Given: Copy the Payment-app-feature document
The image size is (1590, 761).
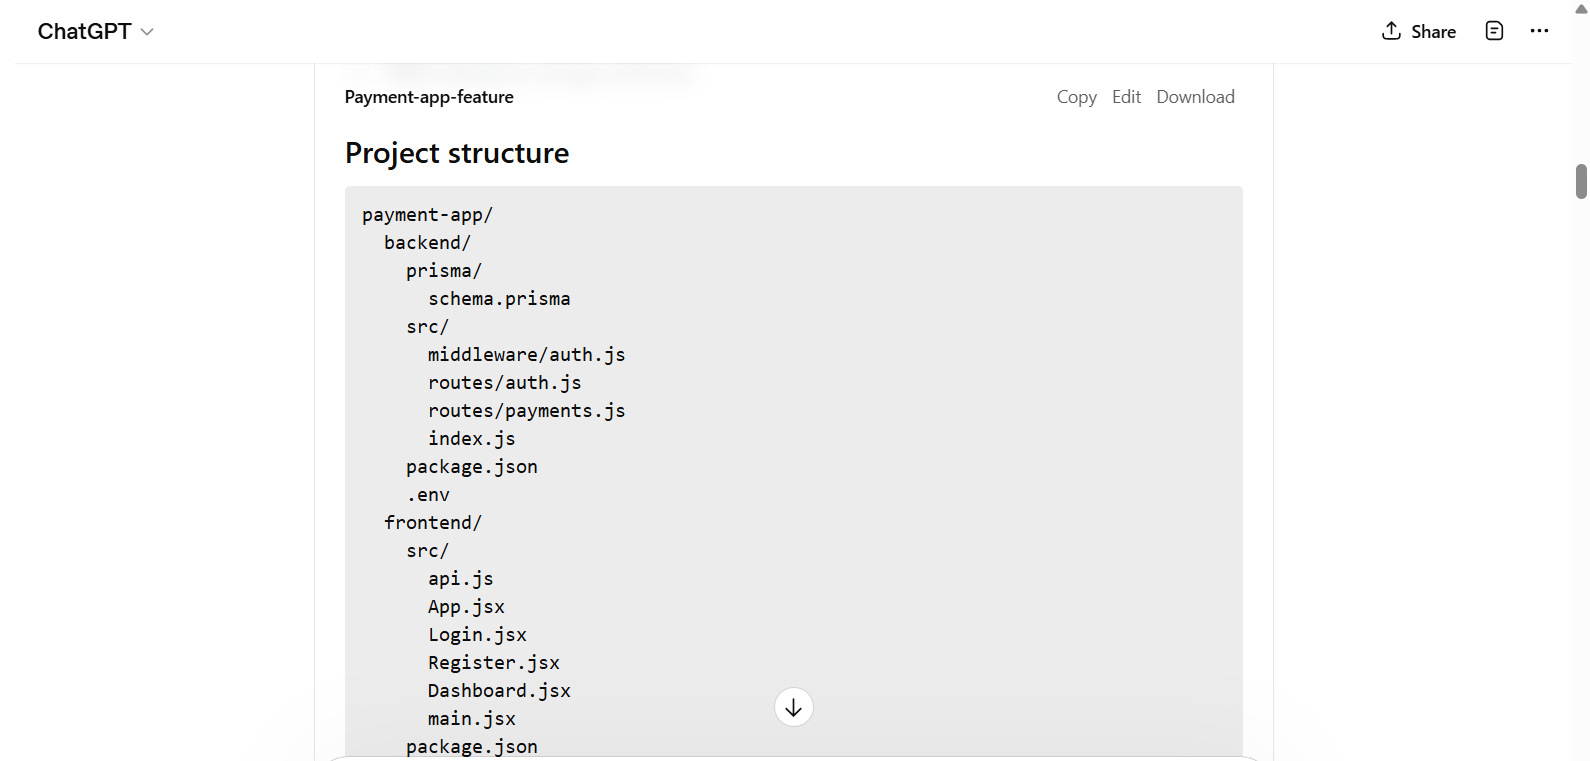Looking at the screenshot, I should pos(1076,97).
